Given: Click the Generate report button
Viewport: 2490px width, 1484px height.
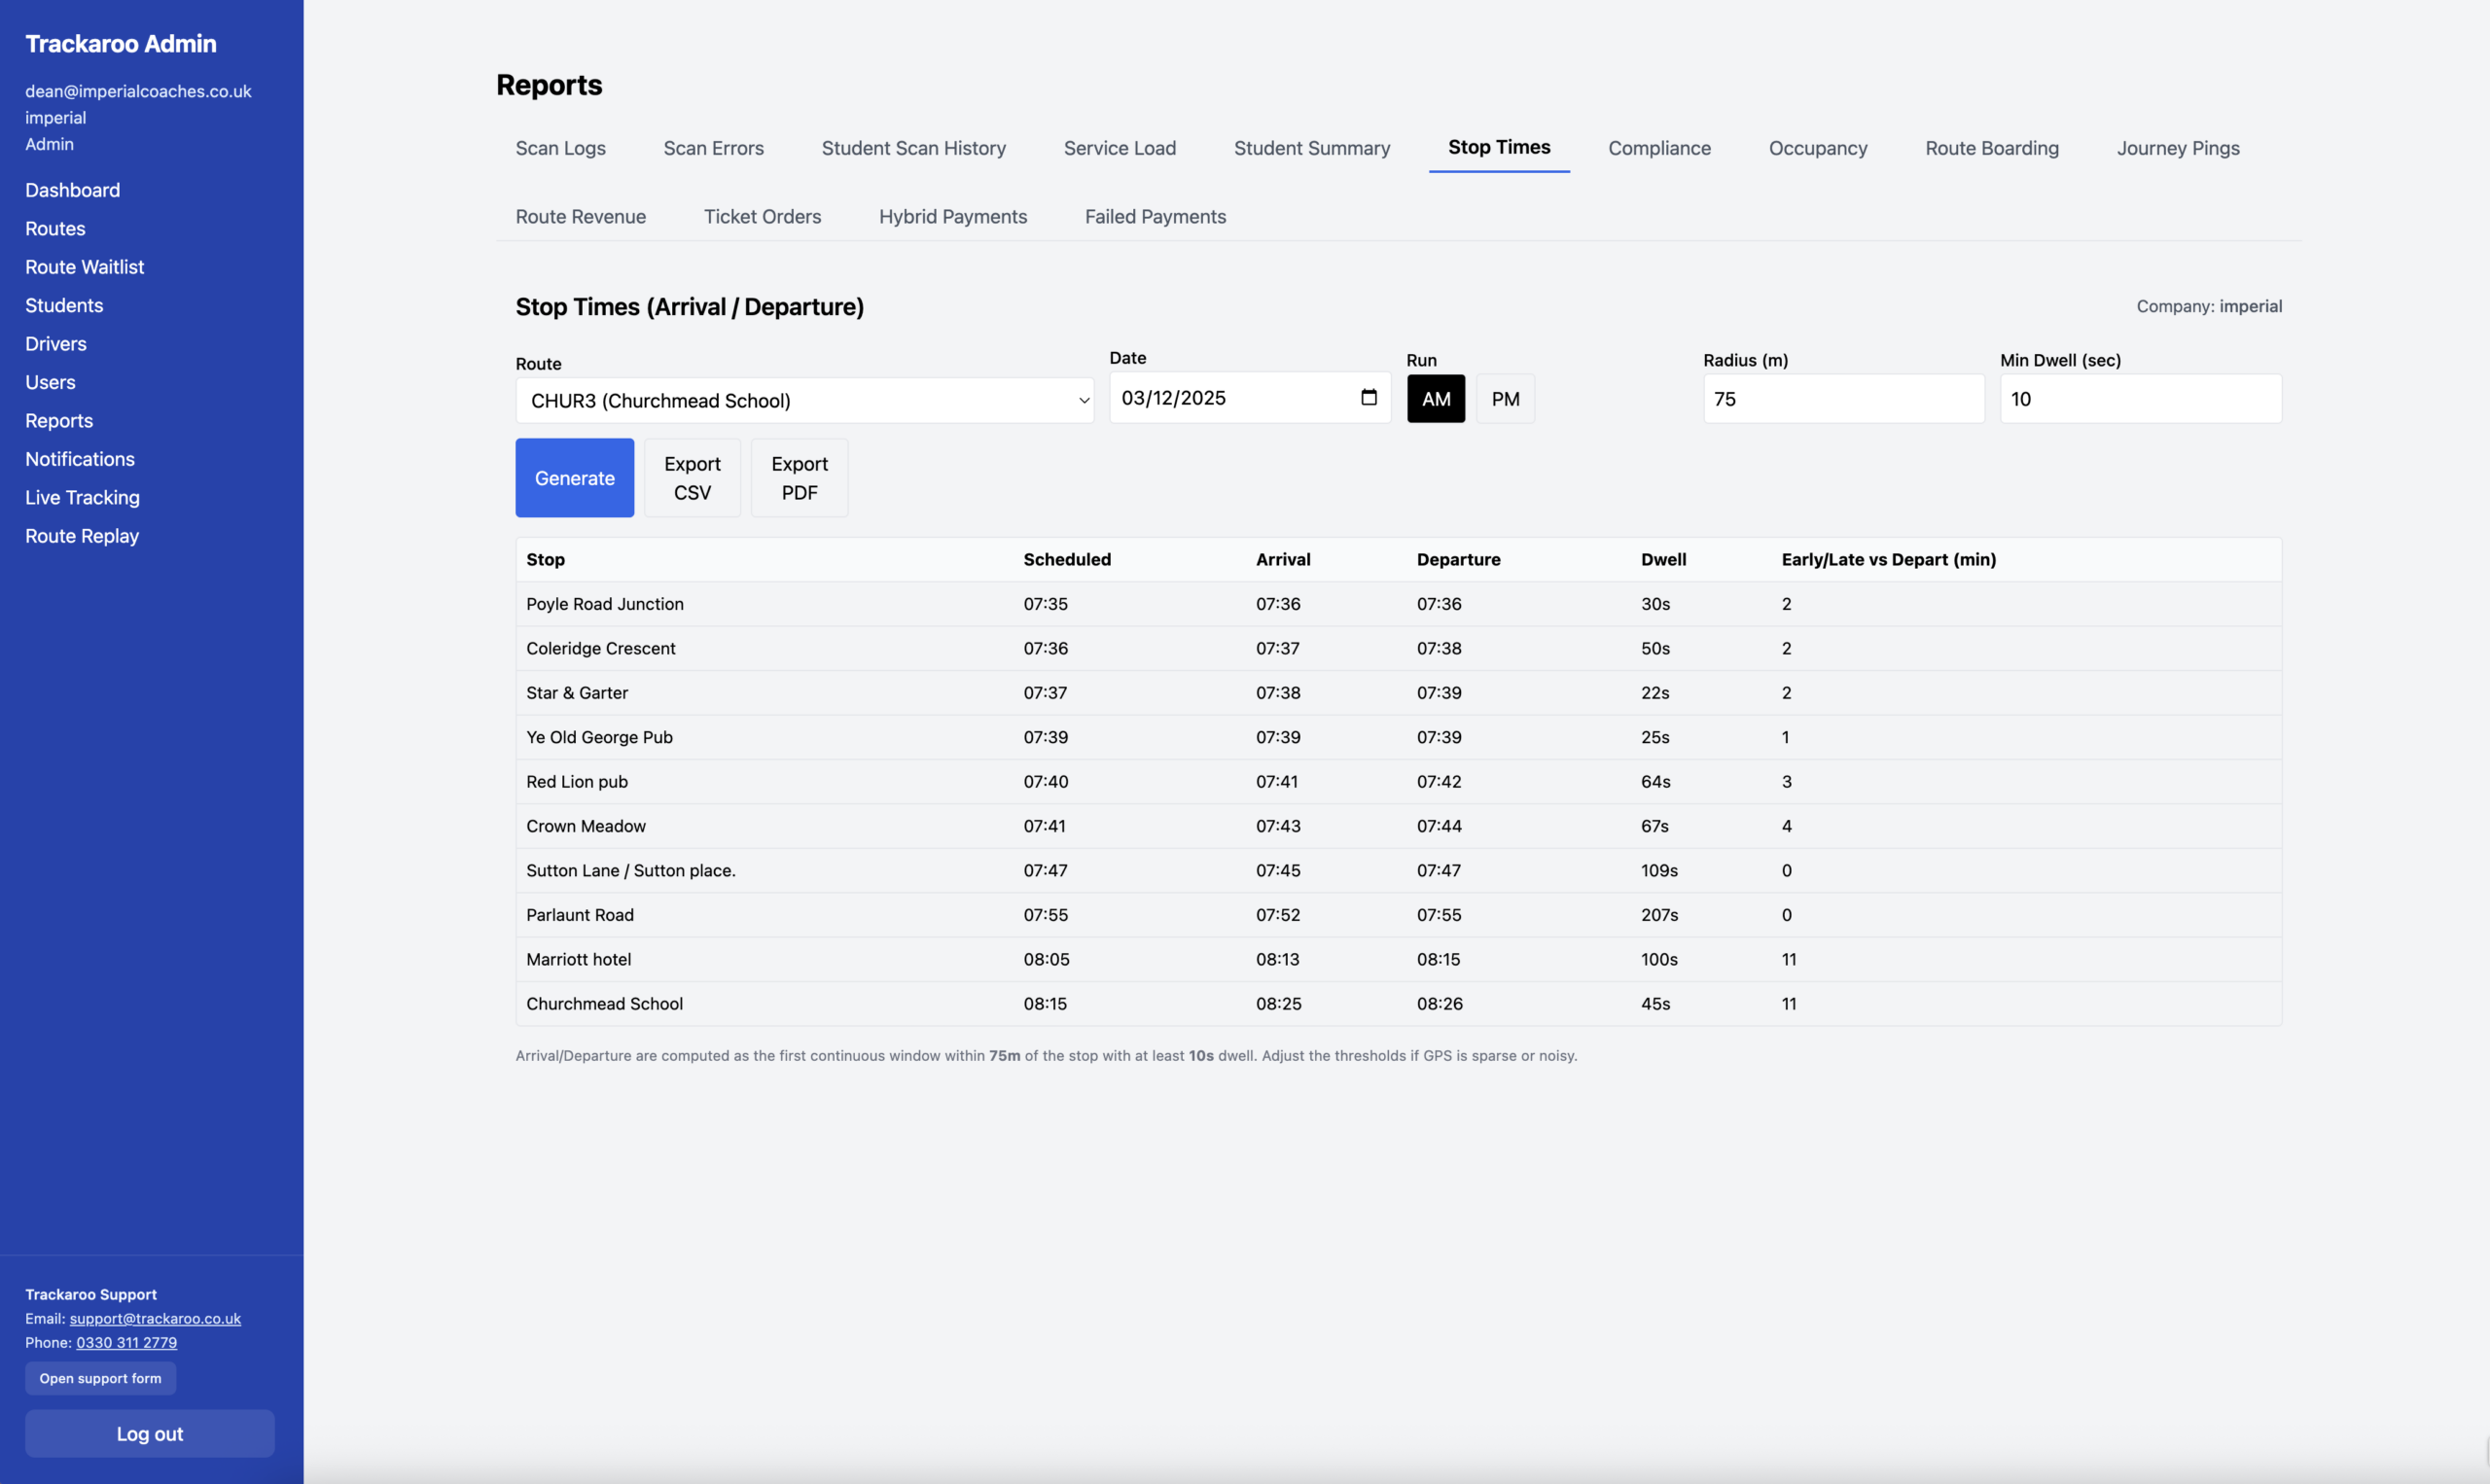Looking at the screenshot, I should point(574,478).
